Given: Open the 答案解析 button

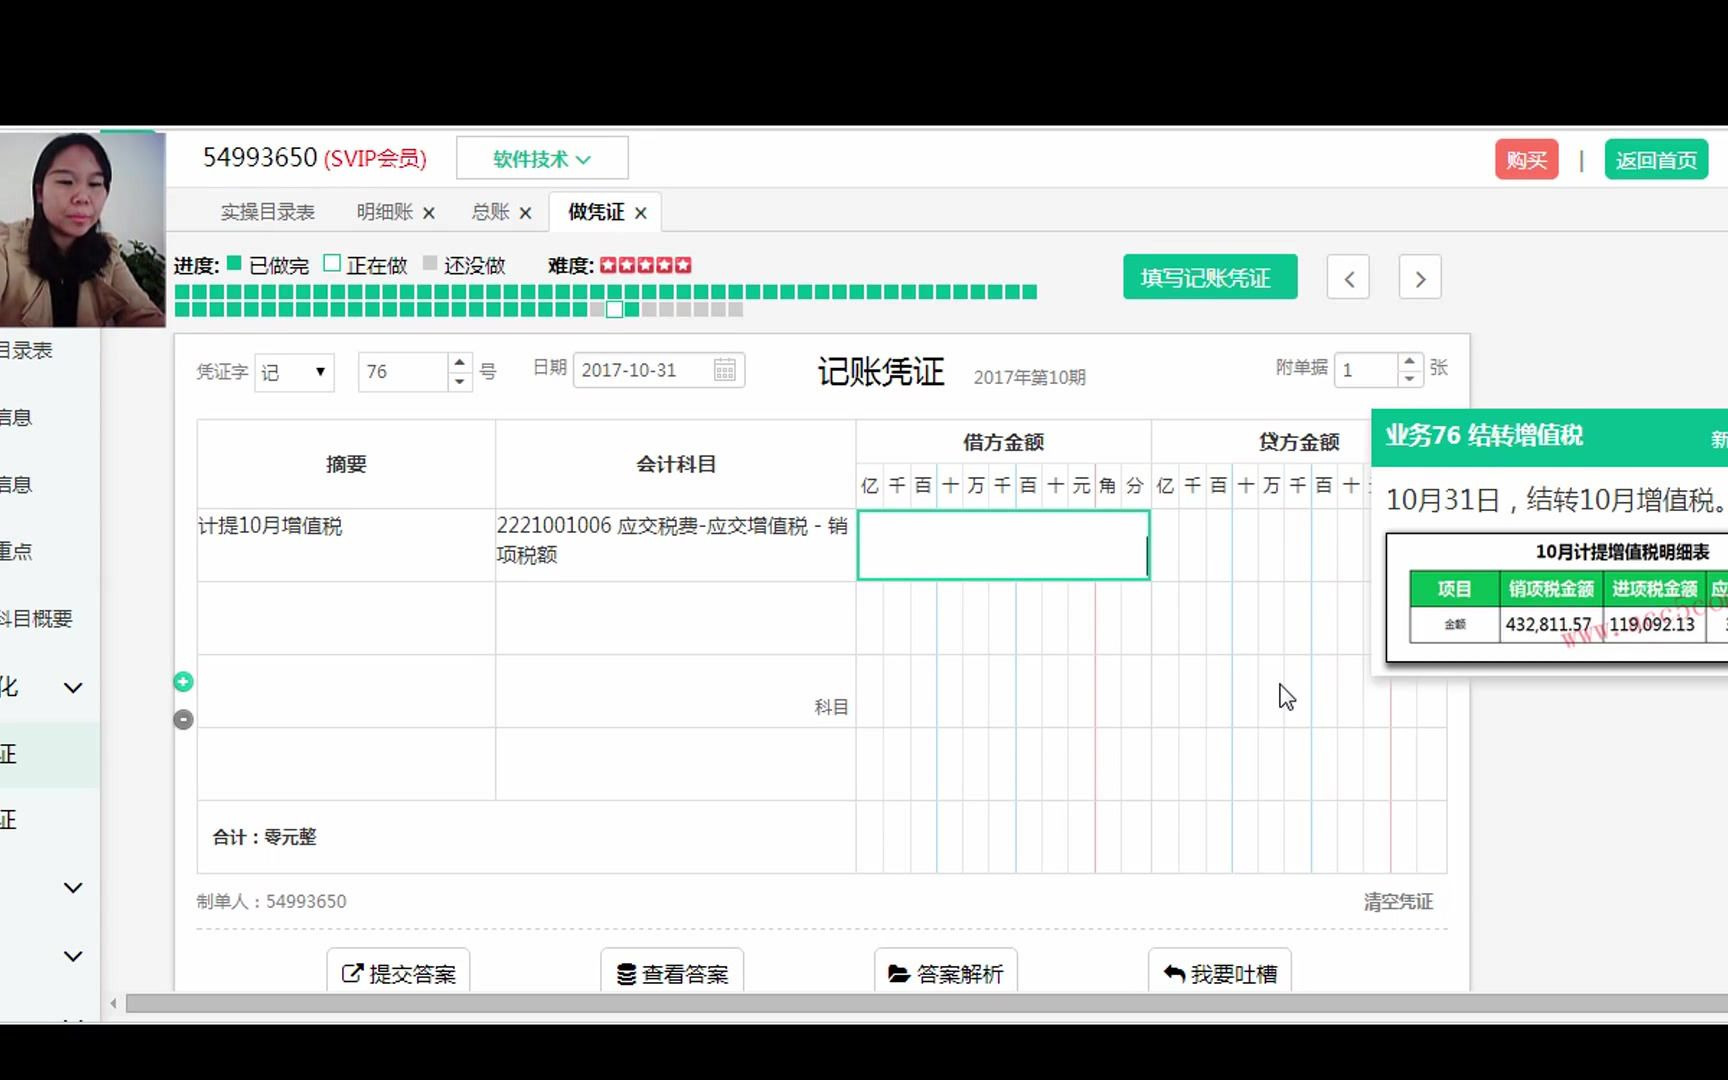Looking at the screenshot, I should pos(945,973).
